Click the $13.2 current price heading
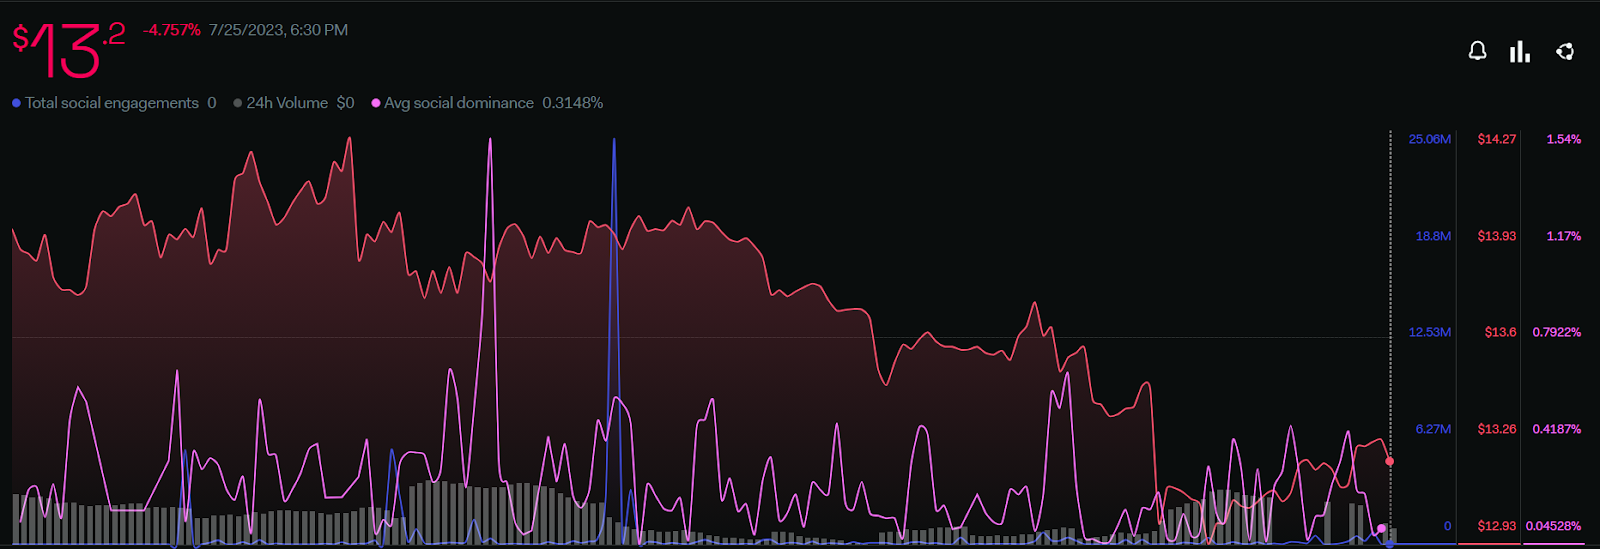Image resolution: width=1600 pixels, height=549 pixels. 68,50
